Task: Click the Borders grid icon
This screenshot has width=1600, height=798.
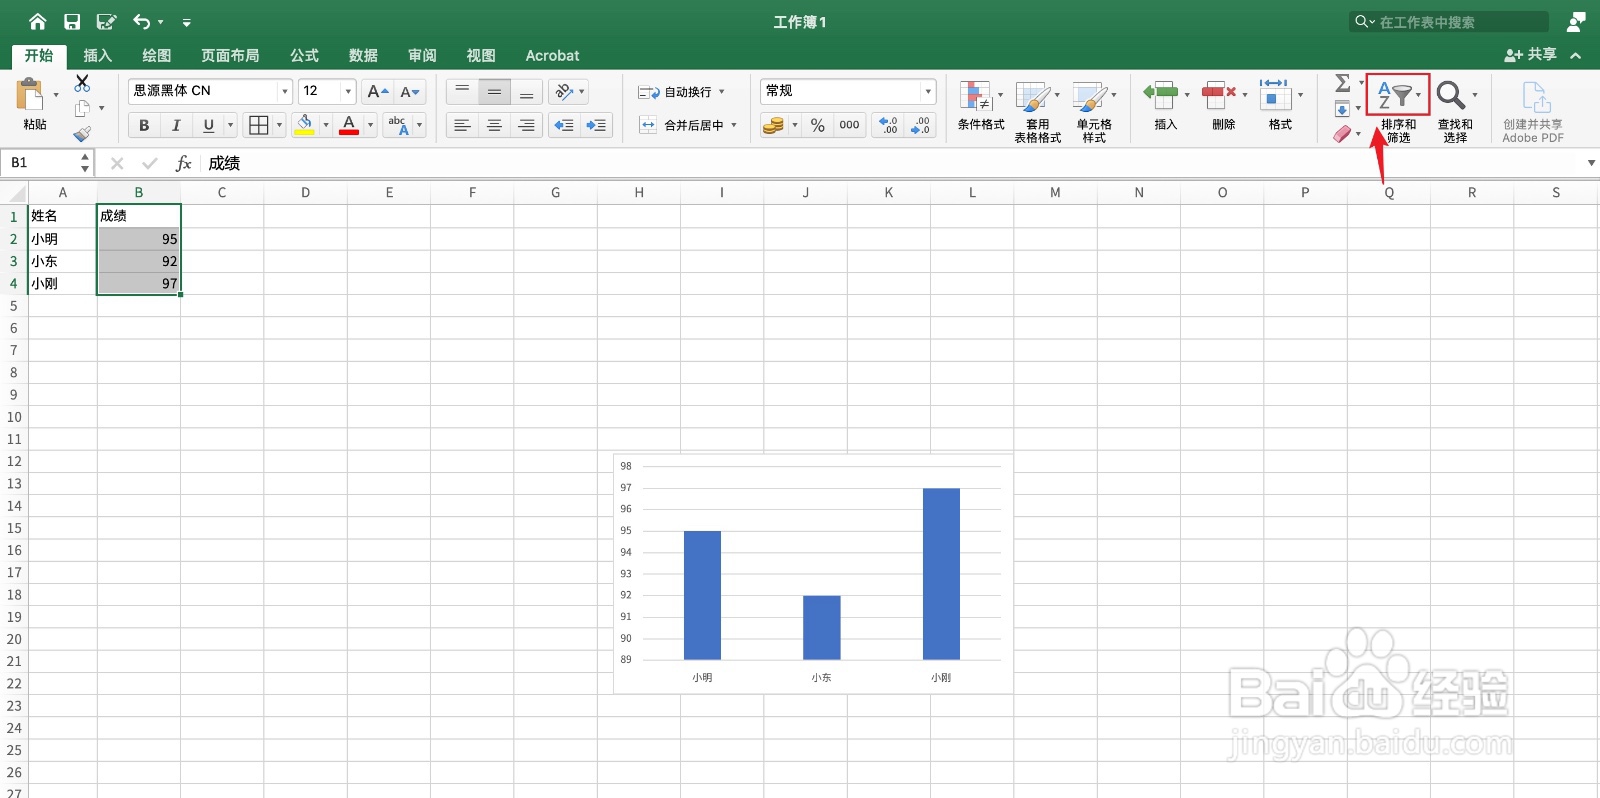Action: [x=258, y=125]
